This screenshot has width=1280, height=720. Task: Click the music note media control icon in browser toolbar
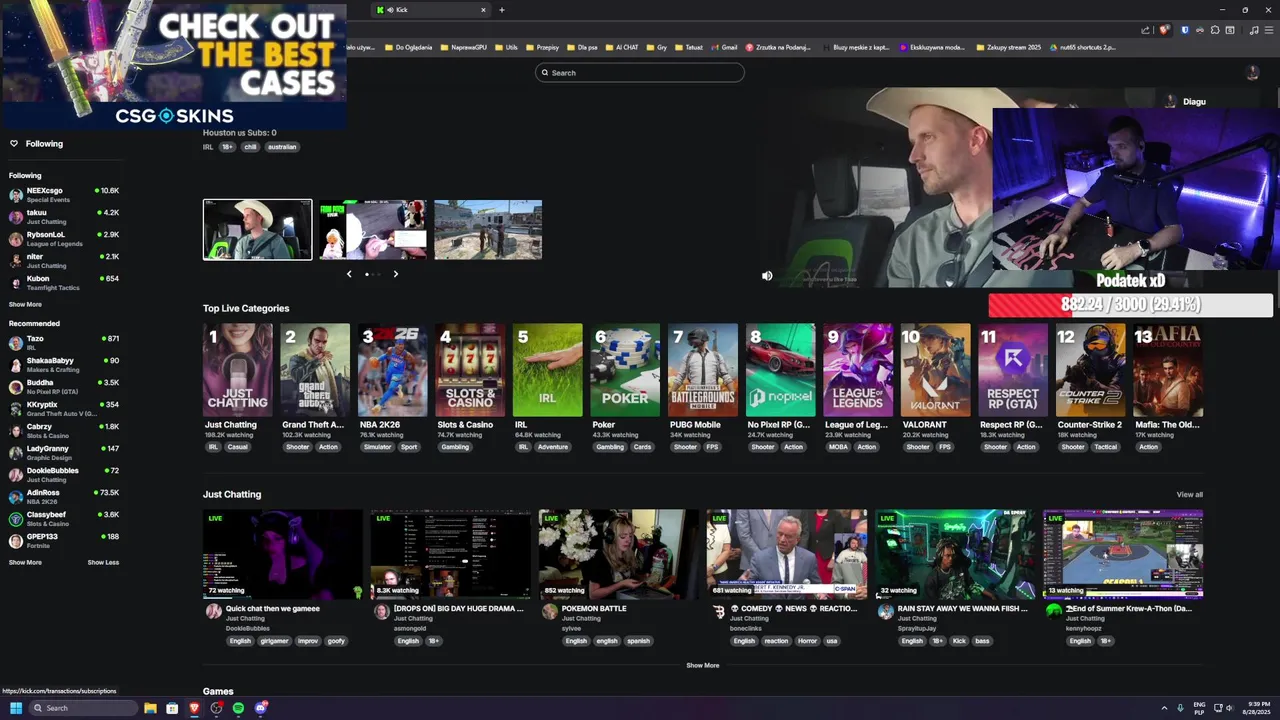tap(1255, 30)
